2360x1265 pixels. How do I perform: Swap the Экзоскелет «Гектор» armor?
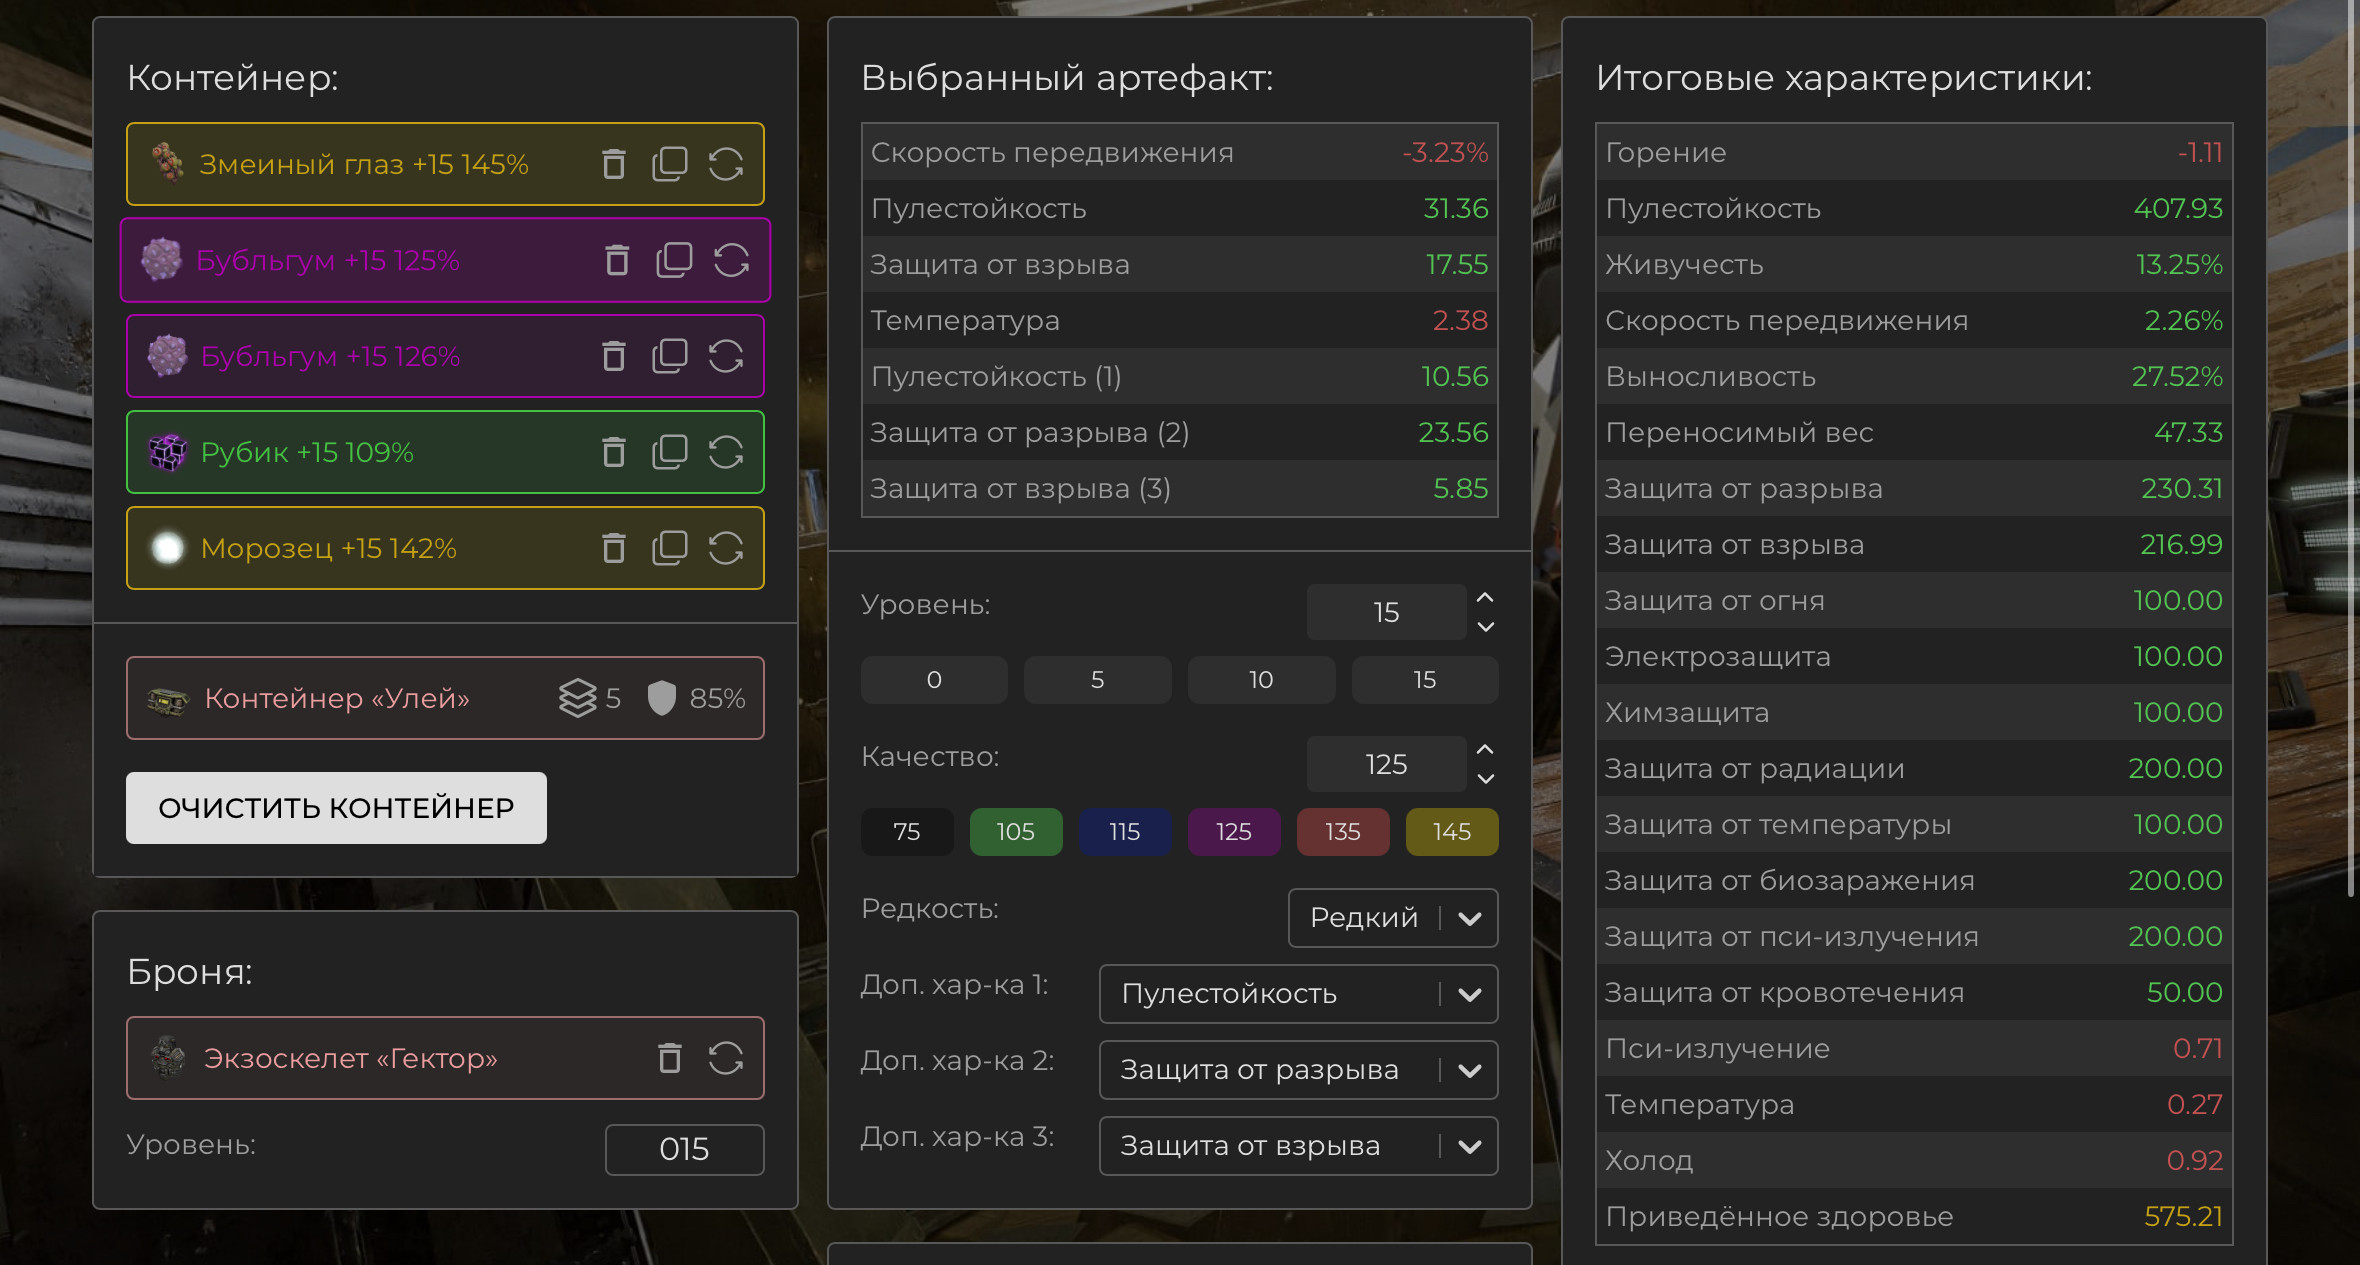click(x=726, y=1058)
